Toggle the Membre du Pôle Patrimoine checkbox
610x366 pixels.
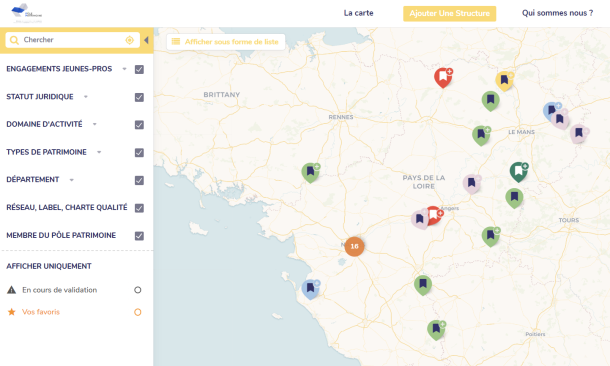click(x=139, y=236)
